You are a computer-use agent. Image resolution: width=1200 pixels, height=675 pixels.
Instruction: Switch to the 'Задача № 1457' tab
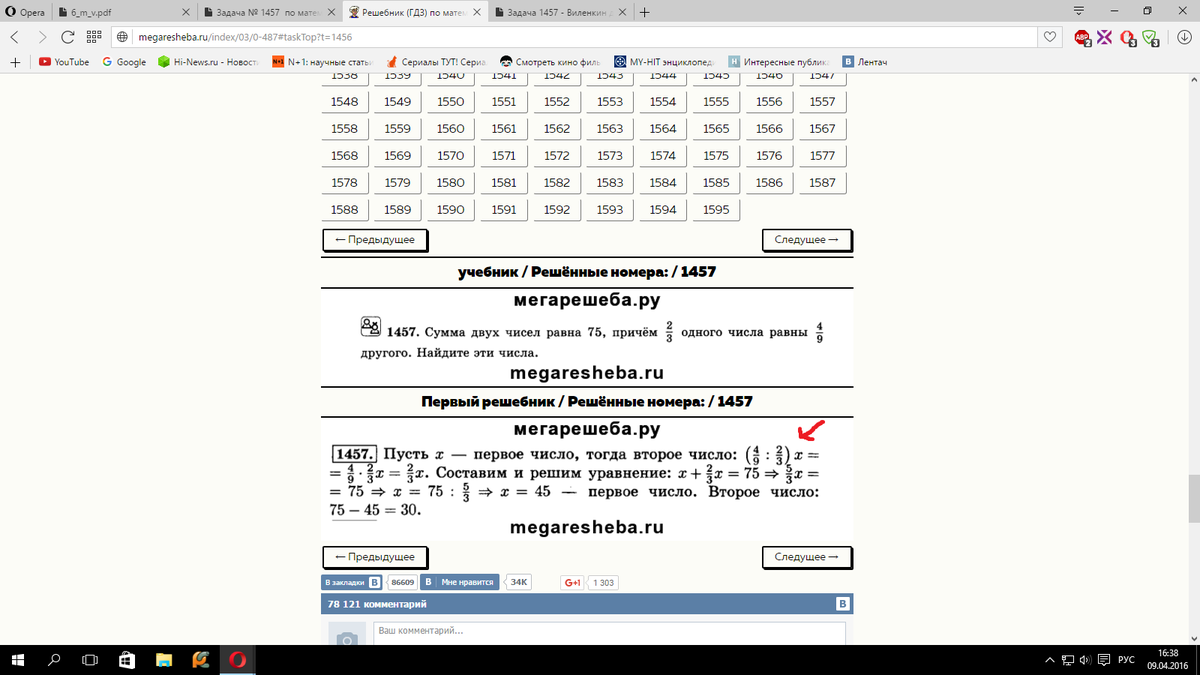tap(268, 13)
